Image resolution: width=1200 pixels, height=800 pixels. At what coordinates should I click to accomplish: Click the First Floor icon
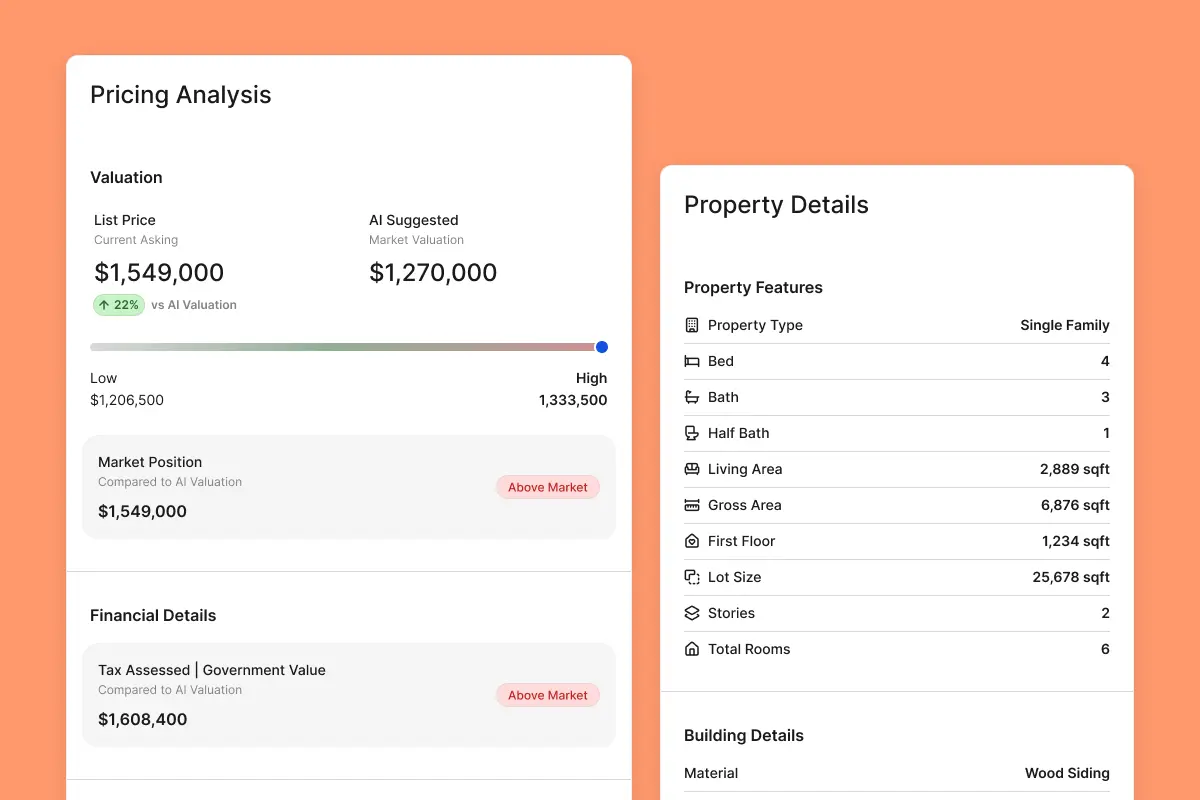(x=691, y=541)
